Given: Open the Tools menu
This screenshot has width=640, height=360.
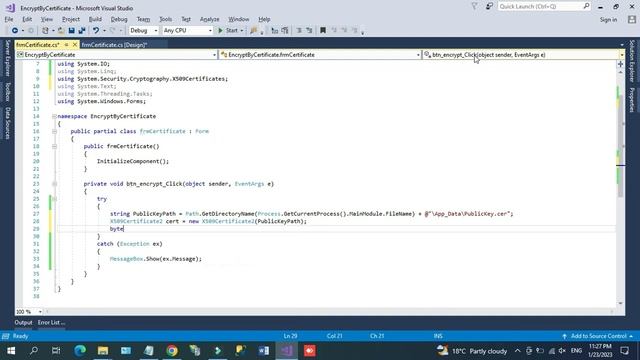Looking at the screenshot, I should [165, 19].
